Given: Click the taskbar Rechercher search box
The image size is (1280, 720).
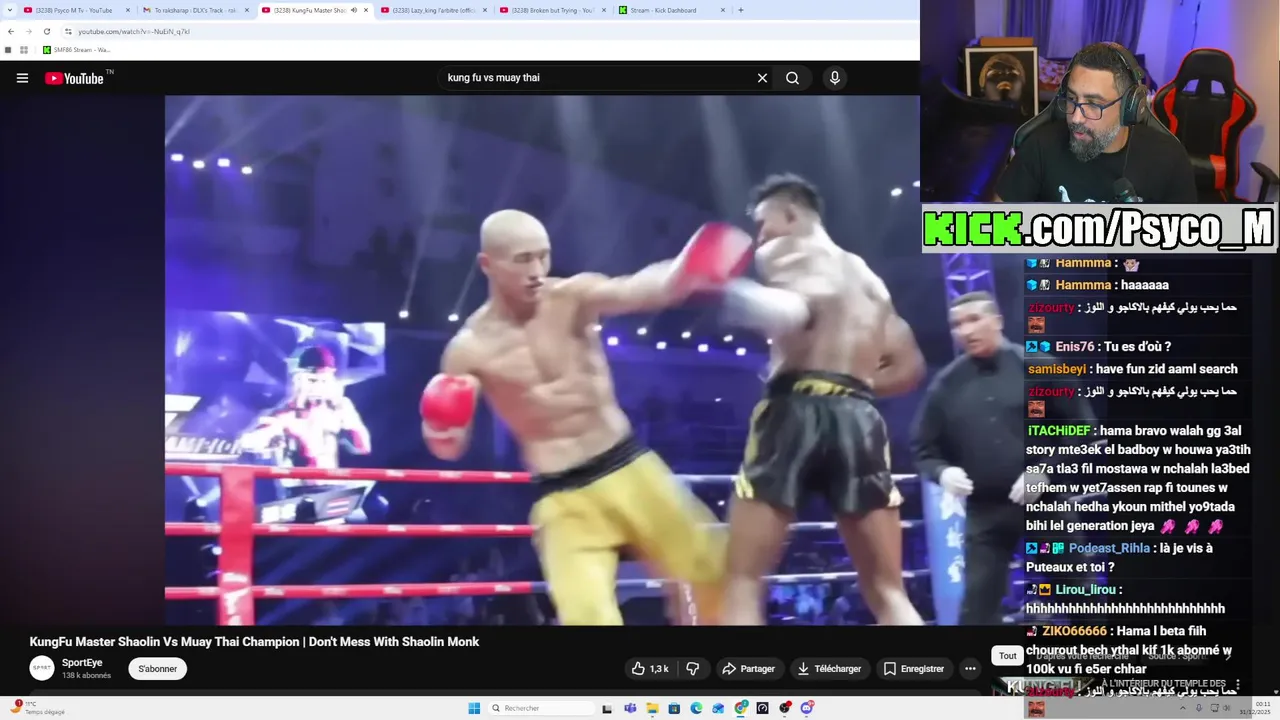Looking at the screenshot, I should pyautogui.click(x=541, y=708).
